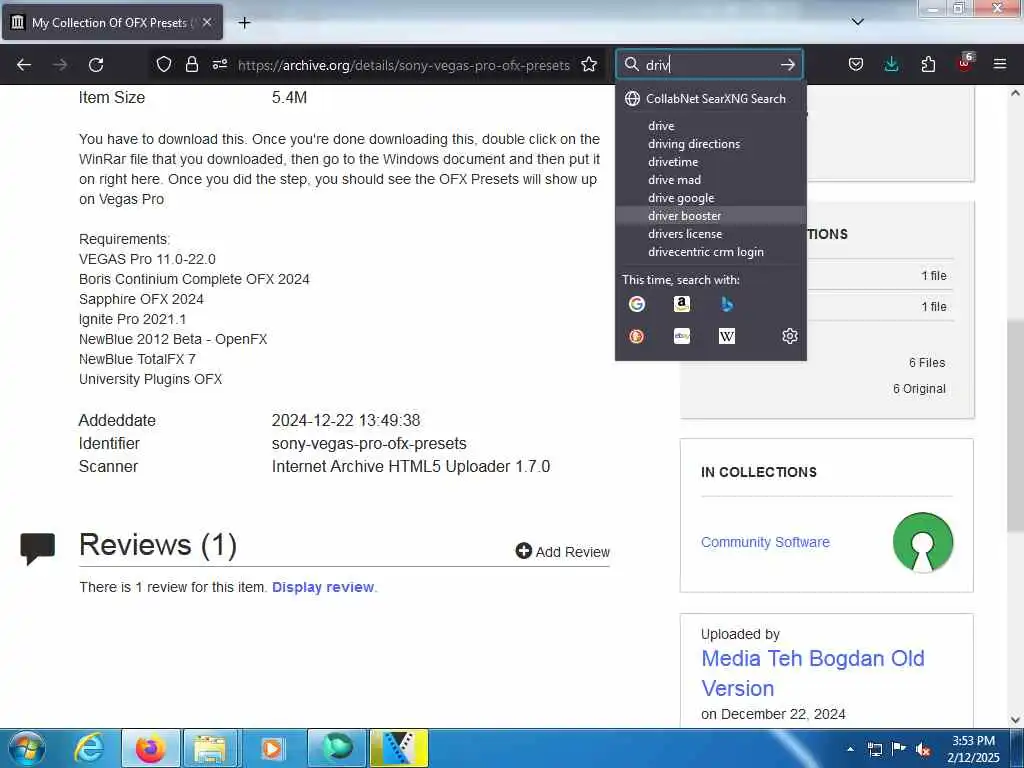Search this time with Wikipedia

tap(727, 336)
